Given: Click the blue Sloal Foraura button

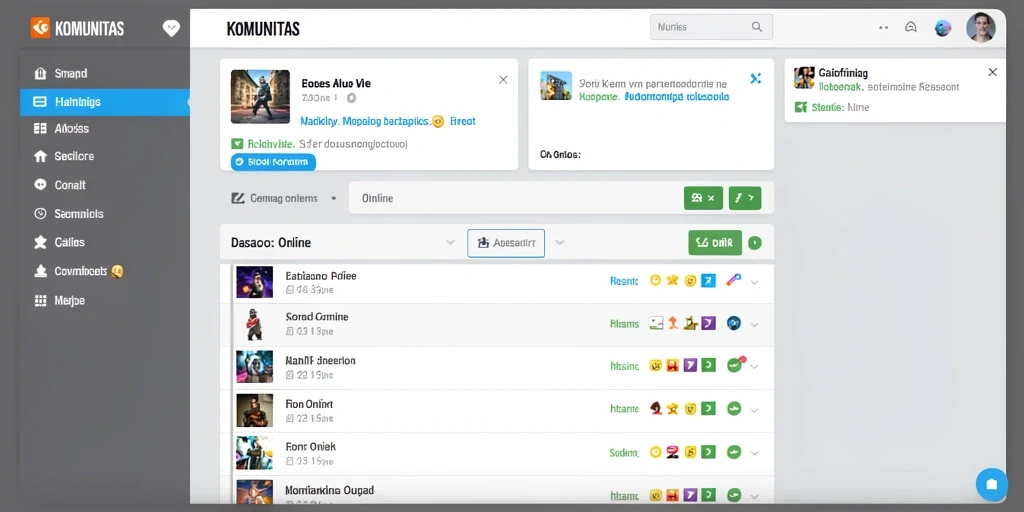Looking at the screenshot, I should 273,162.
